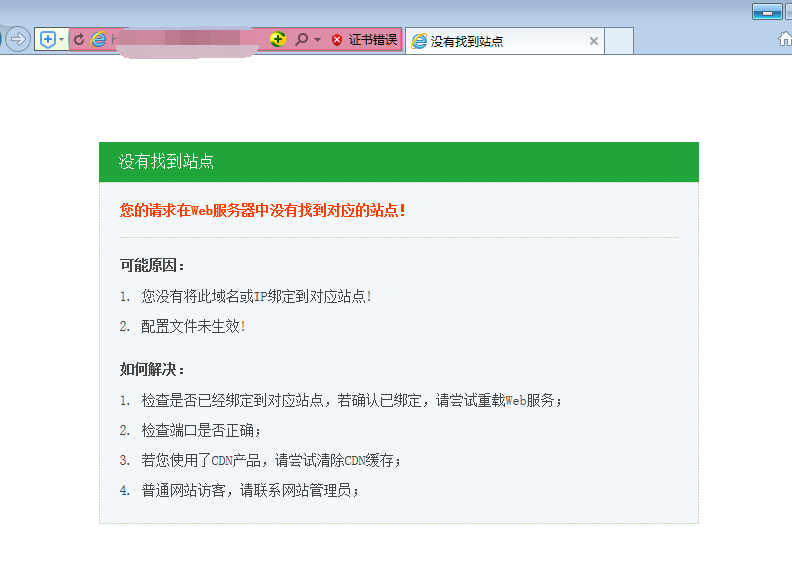
Task: Select the 没有找到站点 browser tab
Action: click(x=505, y=41)
